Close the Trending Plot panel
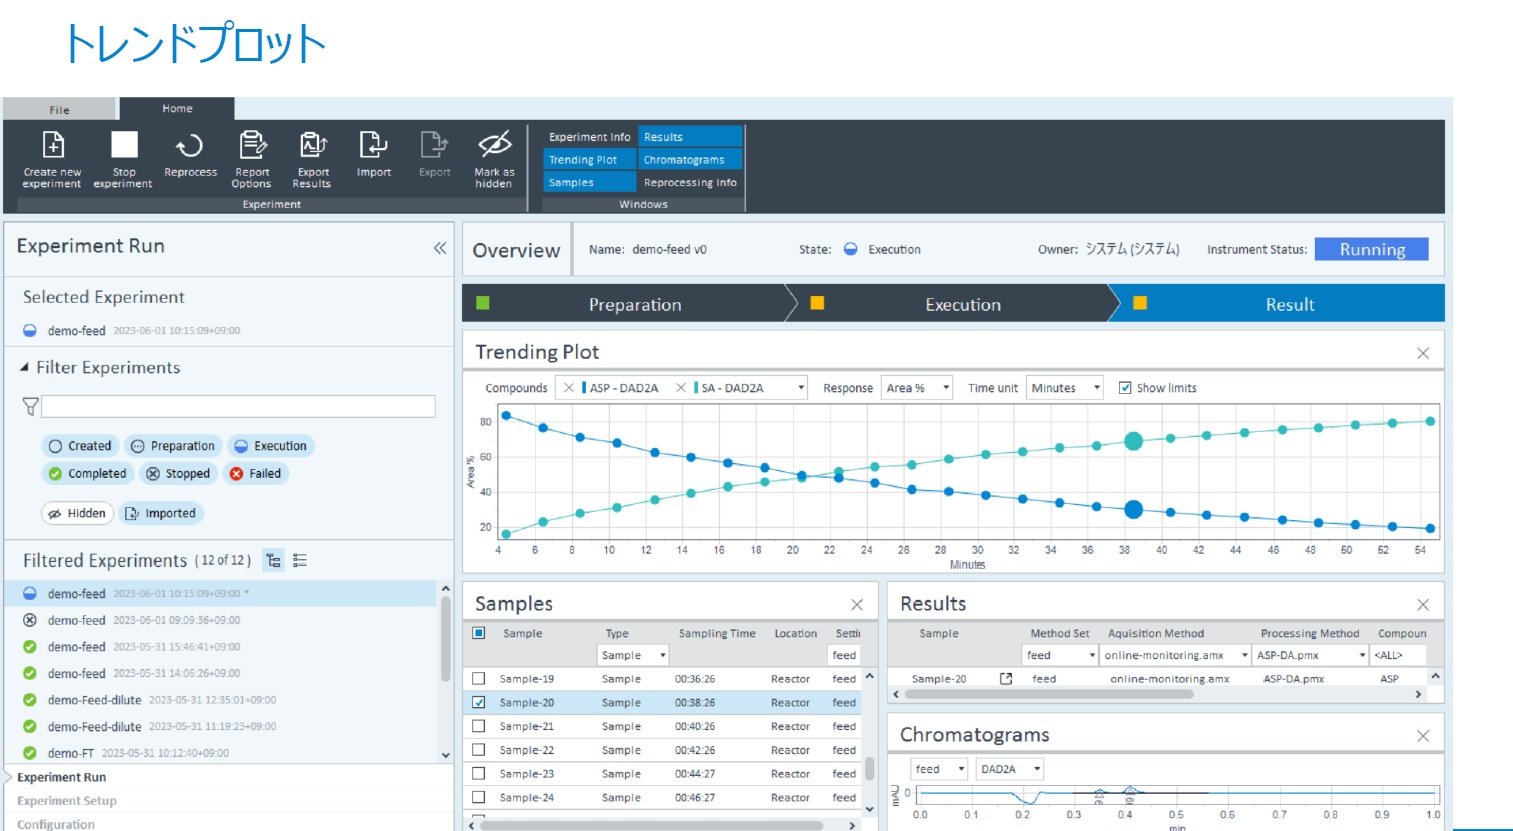The height and width of the screenshot is (831, 1513). [x=1423, y=353]
